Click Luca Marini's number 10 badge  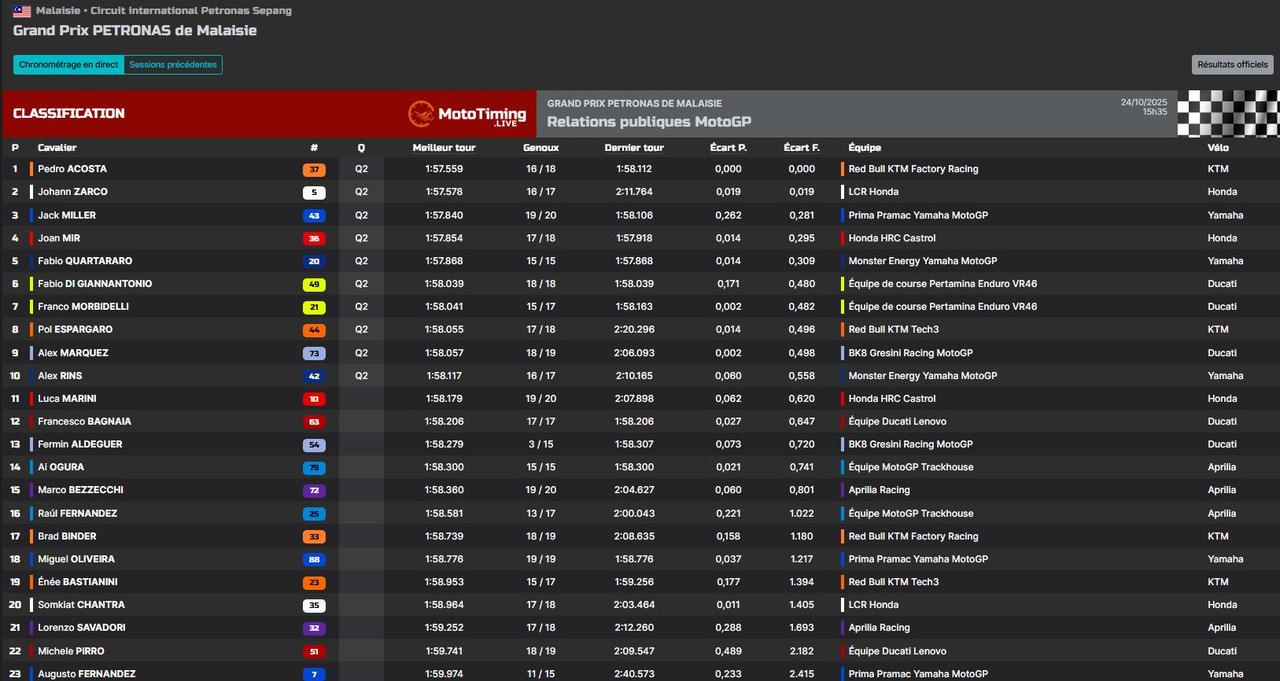pyautogui.click(x=314, y=399)
